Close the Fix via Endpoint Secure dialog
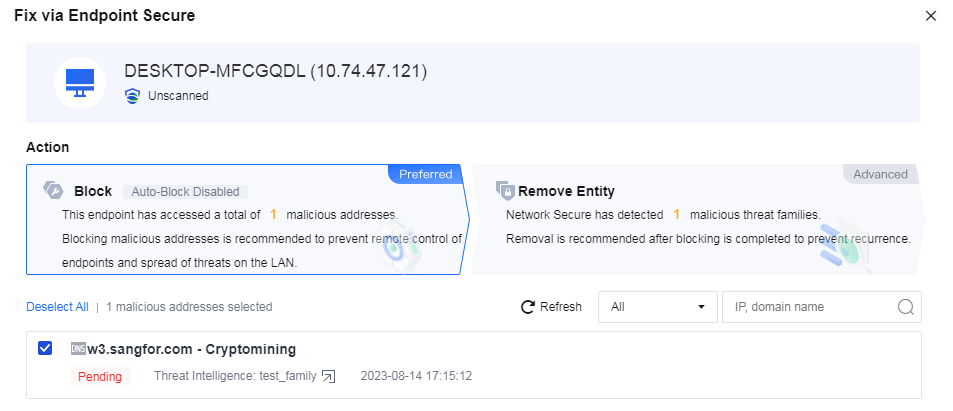The width and height of the screenshot is (953, 411). click(930, 16)
